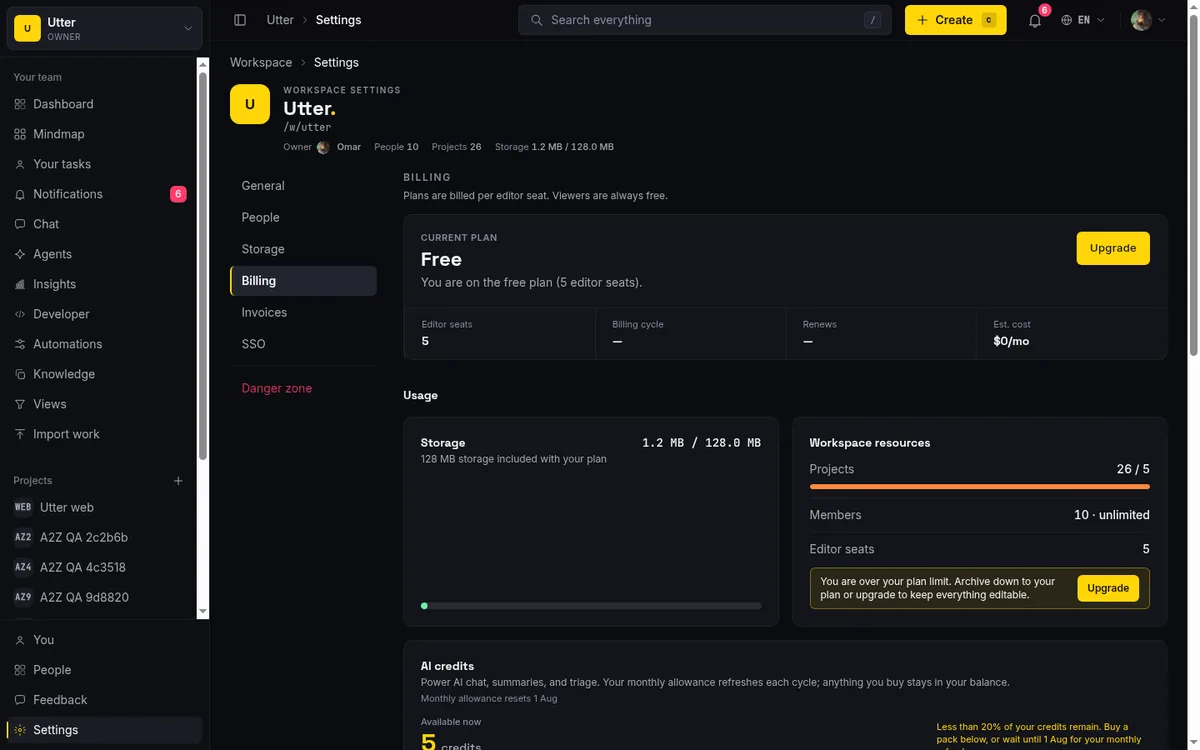The image size is (1200, 750).
Task: Open People at the bottom of the sidebar
Action: pyautogui.click(x=104, y=670)
